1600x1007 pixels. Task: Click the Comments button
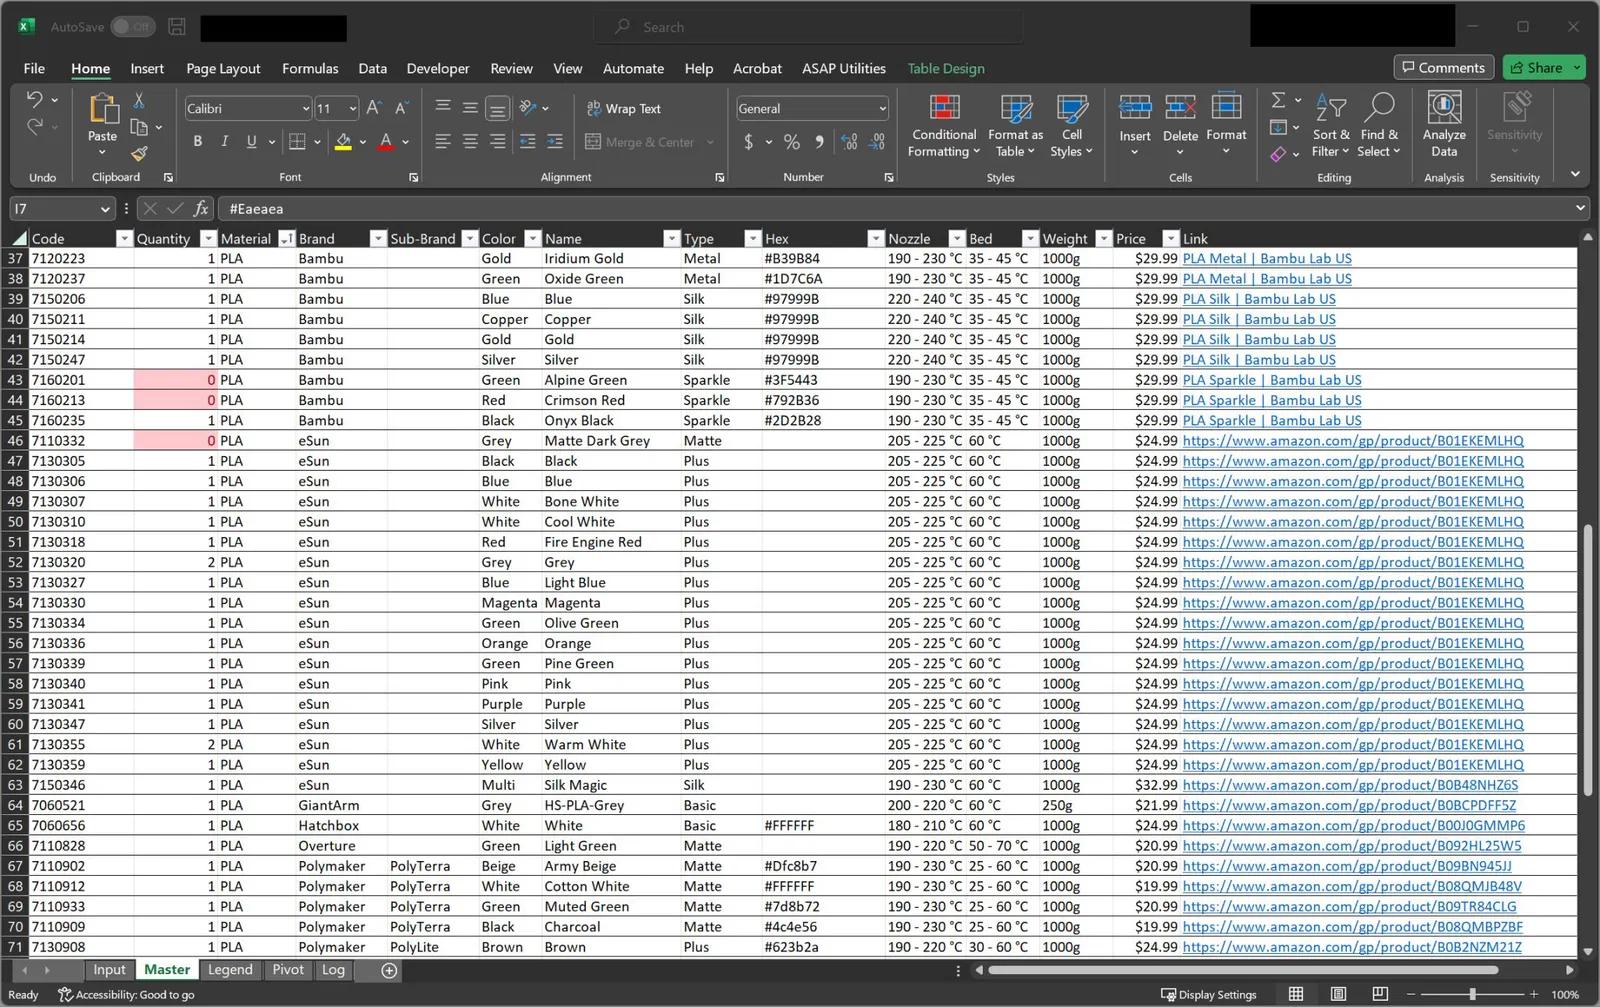[1443, 68]
